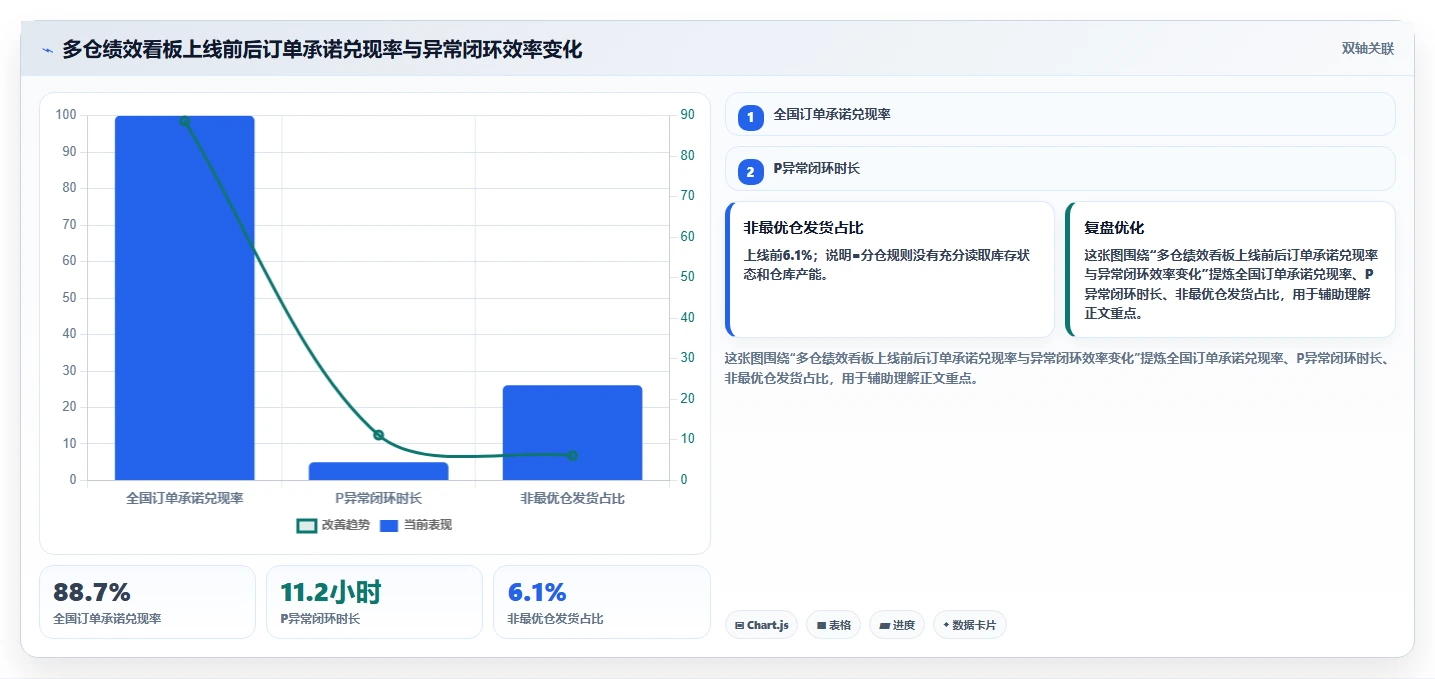Open the 全国订单承诺兑现率 list item
The height and width of the screenshot is (679, 1435).
click(1060, 114)
